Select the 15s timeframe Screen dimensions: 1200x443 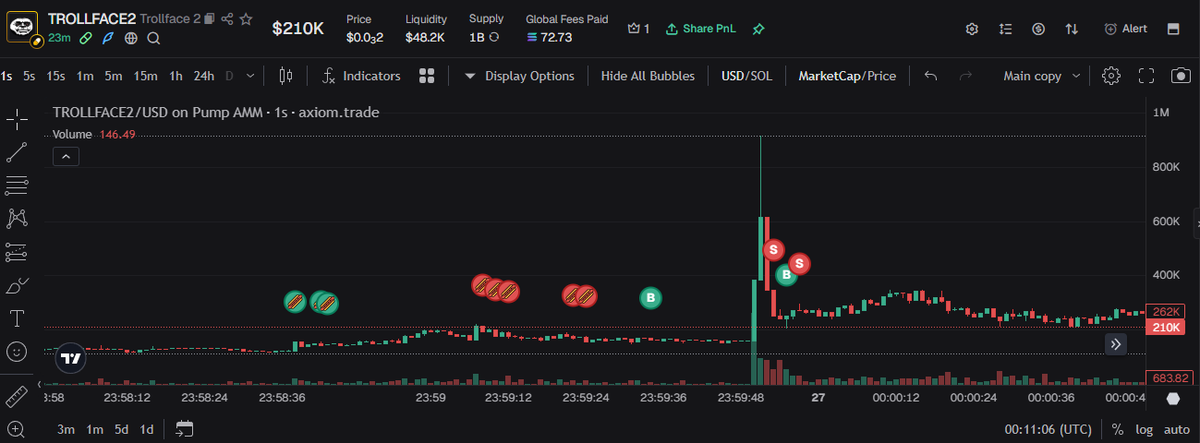coord(56,76)
